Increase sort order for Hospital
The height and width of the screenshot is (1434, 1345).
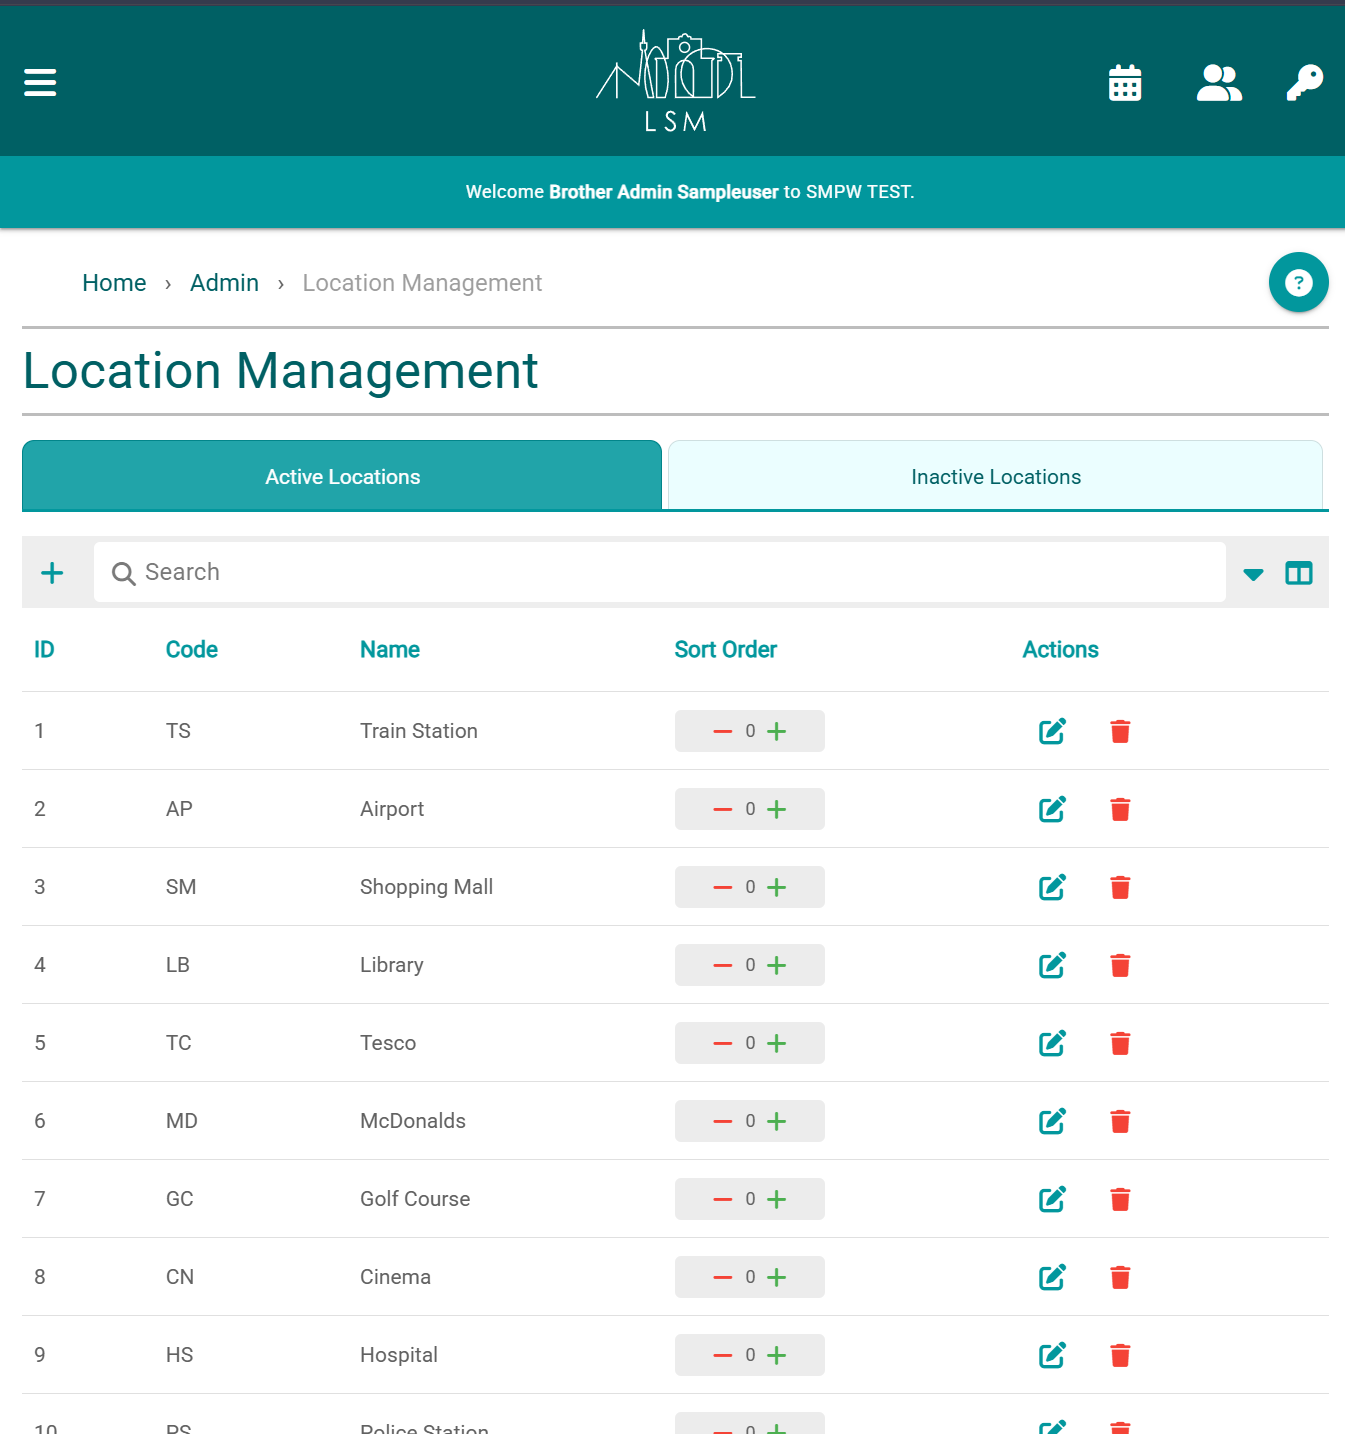777,1355
